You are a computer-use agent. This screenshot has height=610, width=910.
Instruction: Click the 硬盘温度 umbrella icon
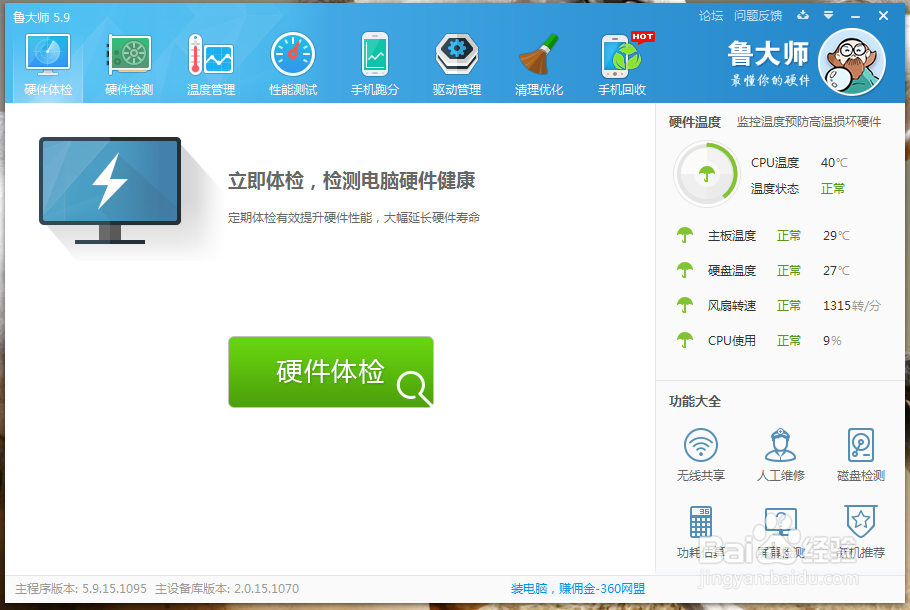685,270
